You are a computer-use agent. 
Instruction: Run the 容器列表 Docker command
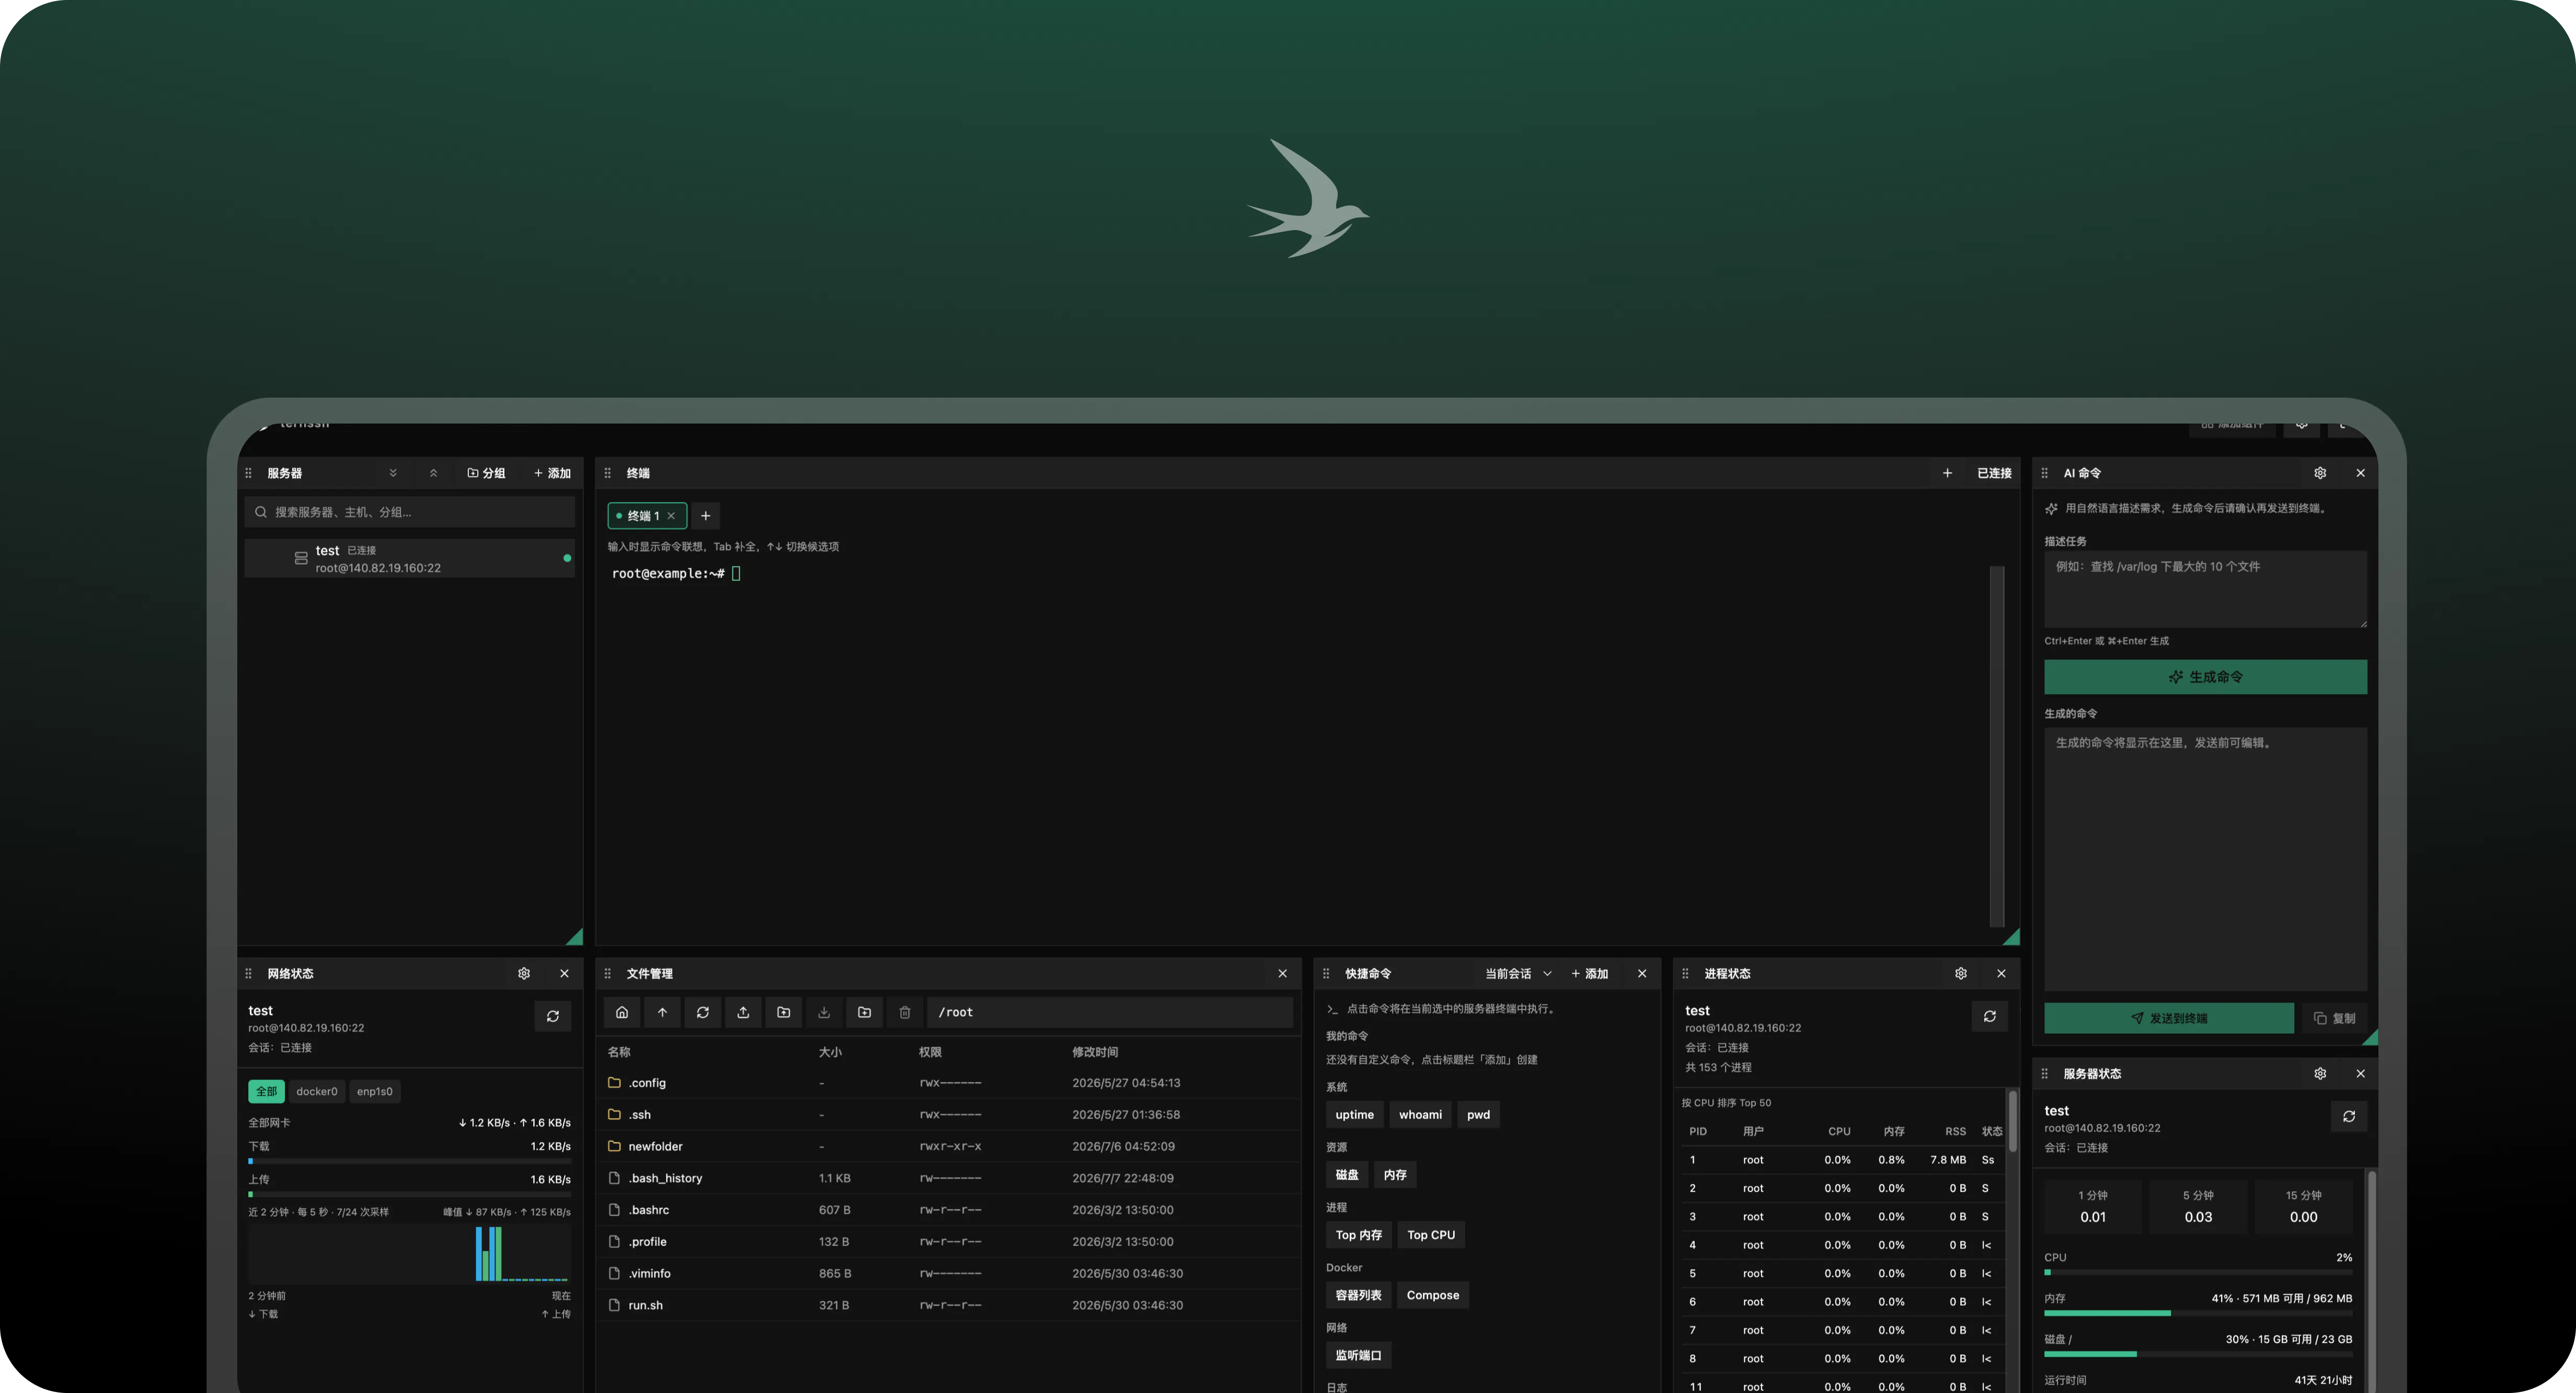(1359, 1295)
